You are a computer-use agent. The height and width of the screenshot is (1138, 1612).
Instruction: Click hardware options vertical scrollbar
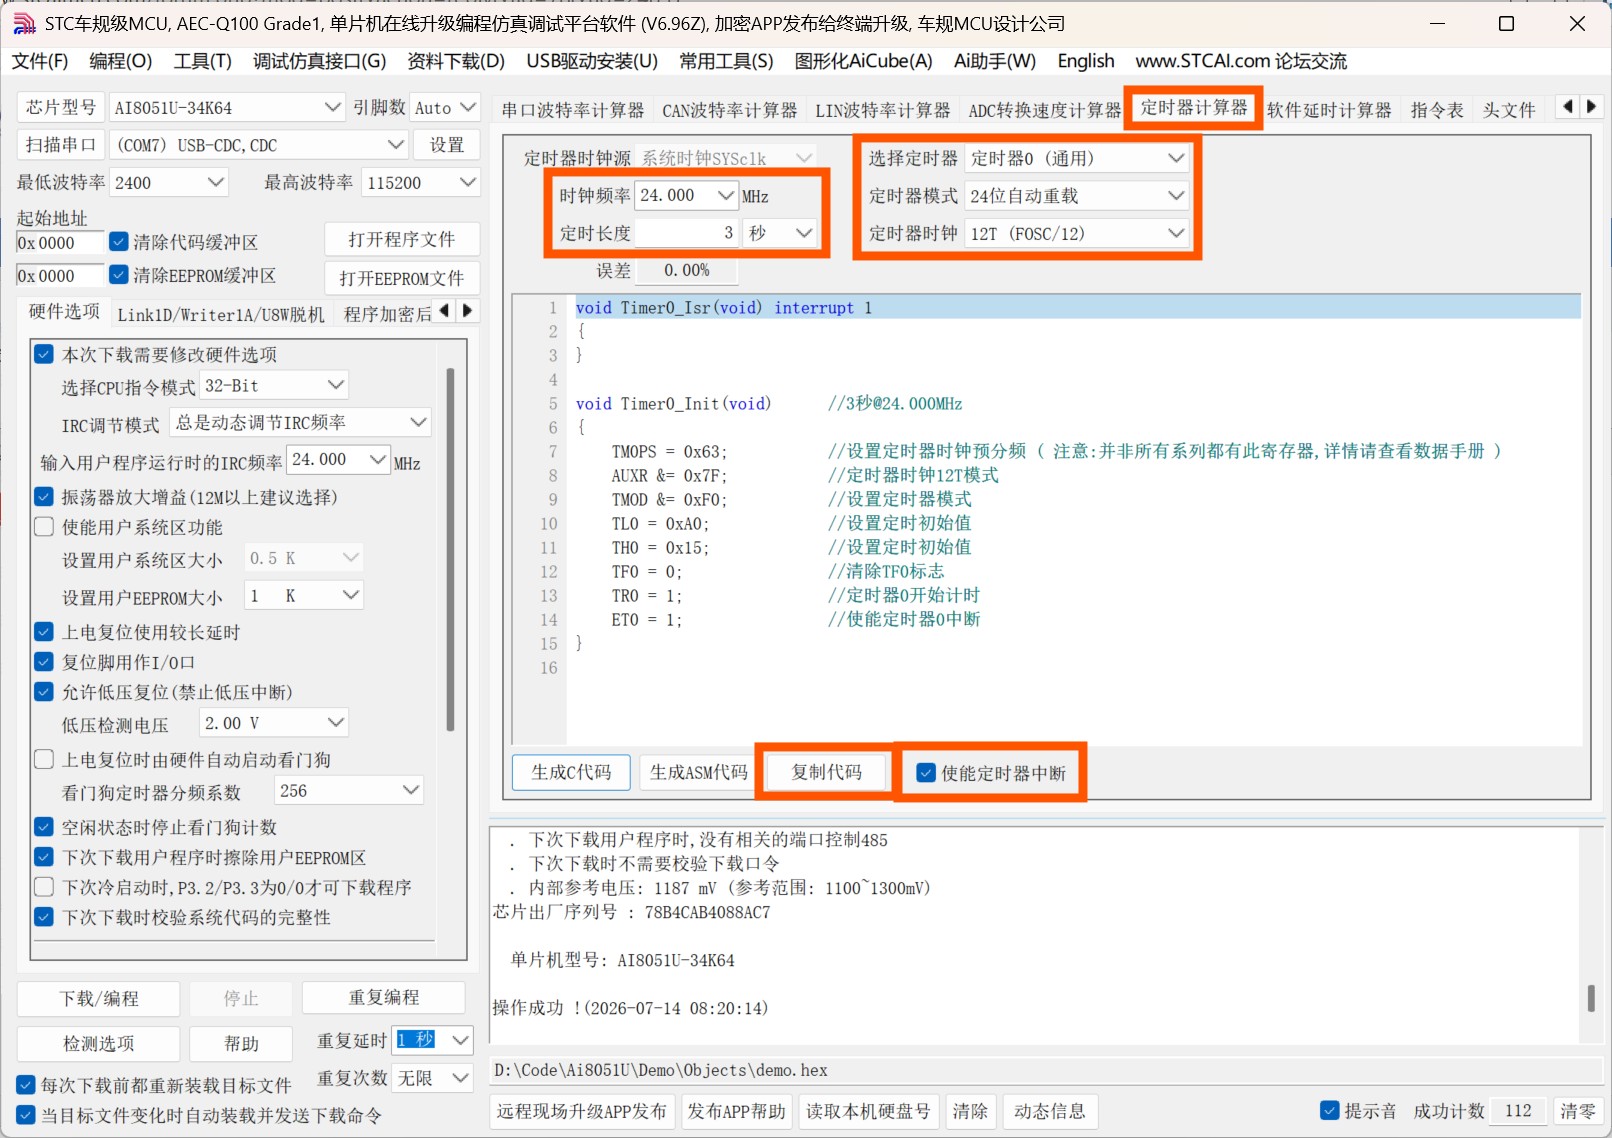point(450,549)
